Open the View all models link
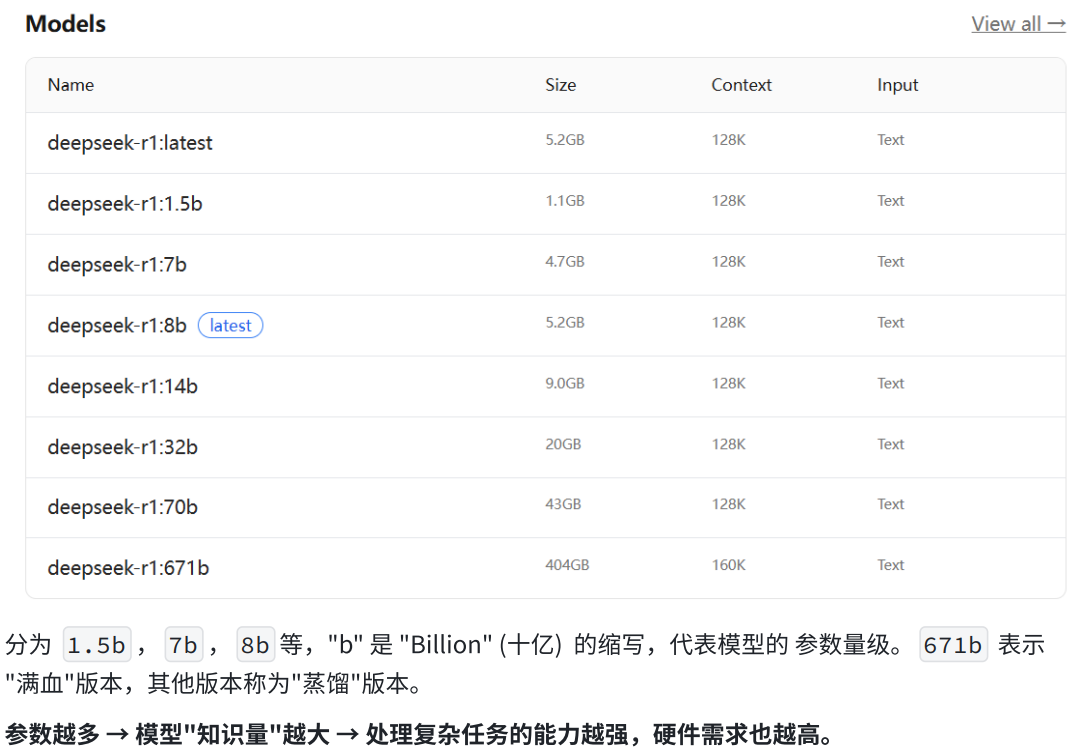 [x=1018, y=24]
